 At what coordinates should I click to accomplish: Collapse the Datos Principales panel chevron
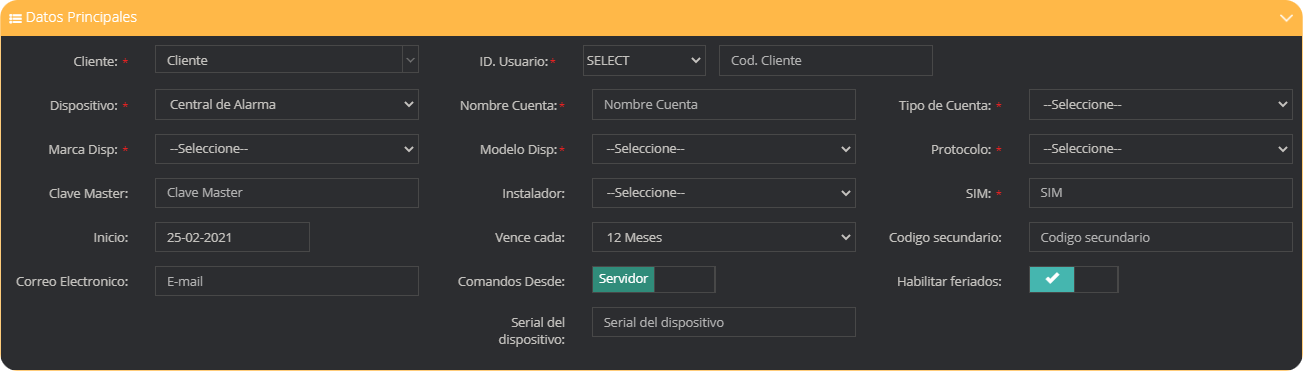(1286, 18)
